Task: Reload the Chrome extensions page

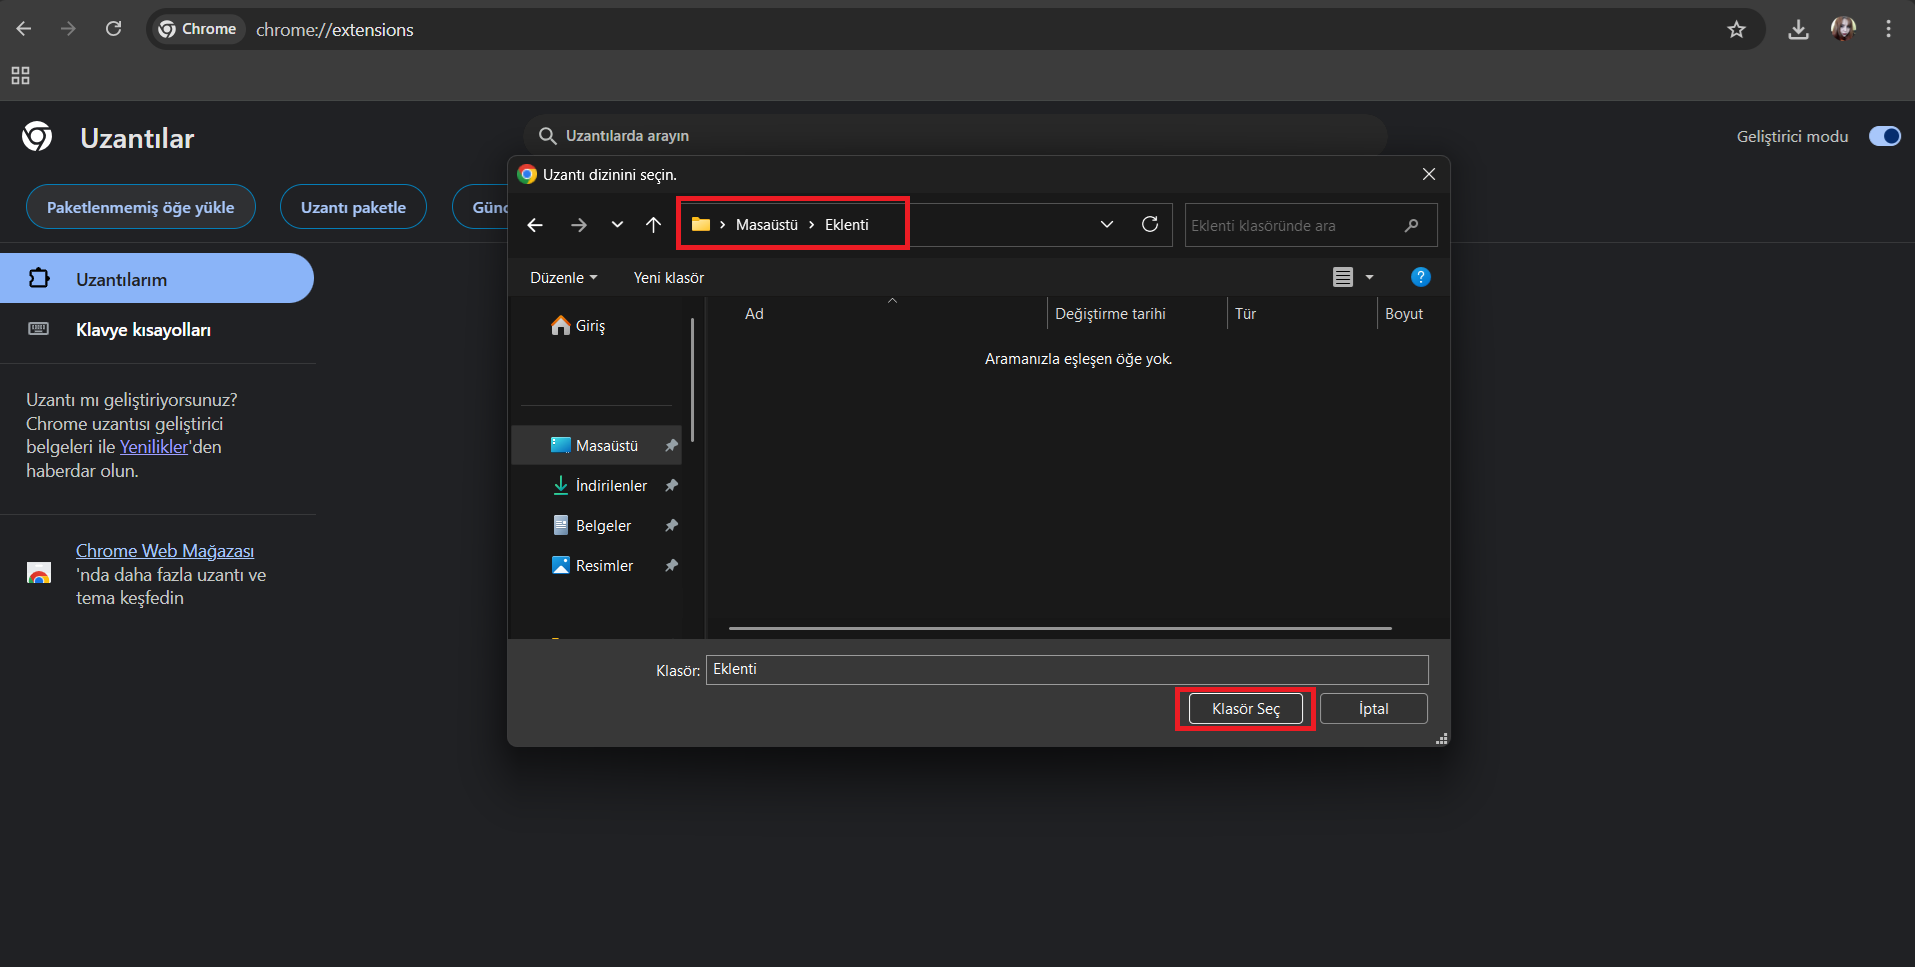Action: (113, 29)
